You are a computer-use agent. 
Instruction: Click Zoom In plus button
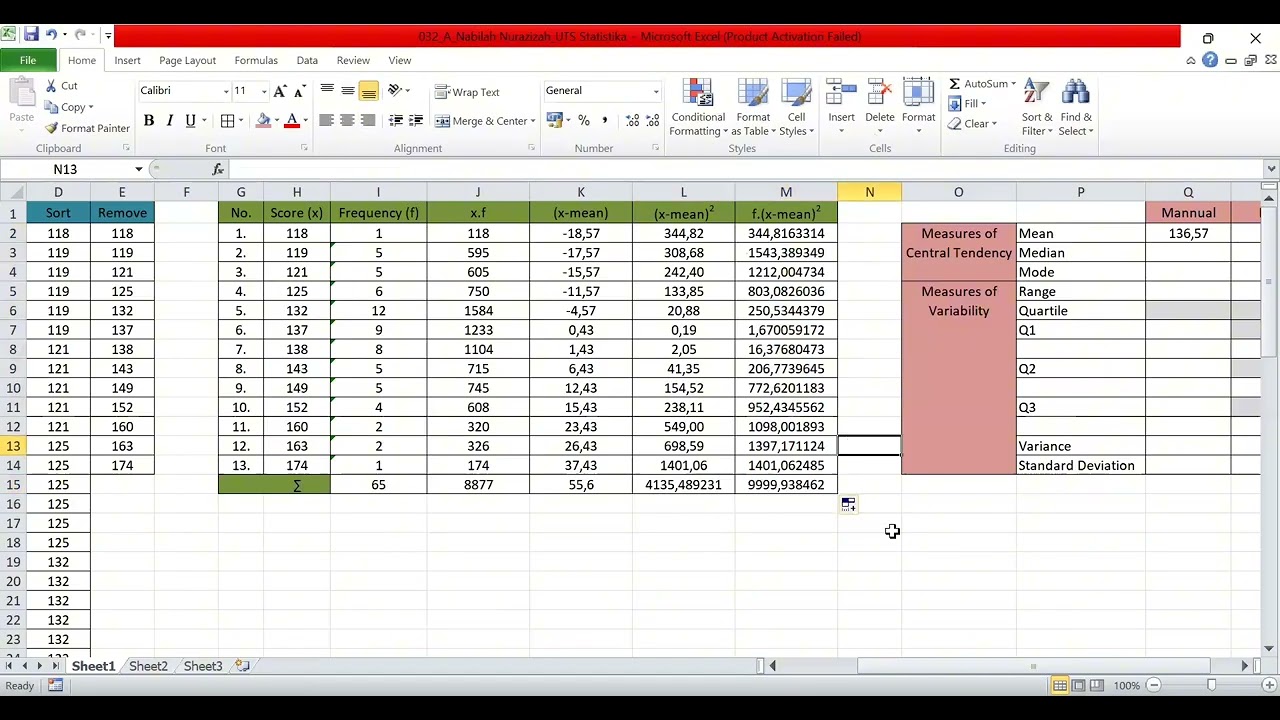point(1270,685)
